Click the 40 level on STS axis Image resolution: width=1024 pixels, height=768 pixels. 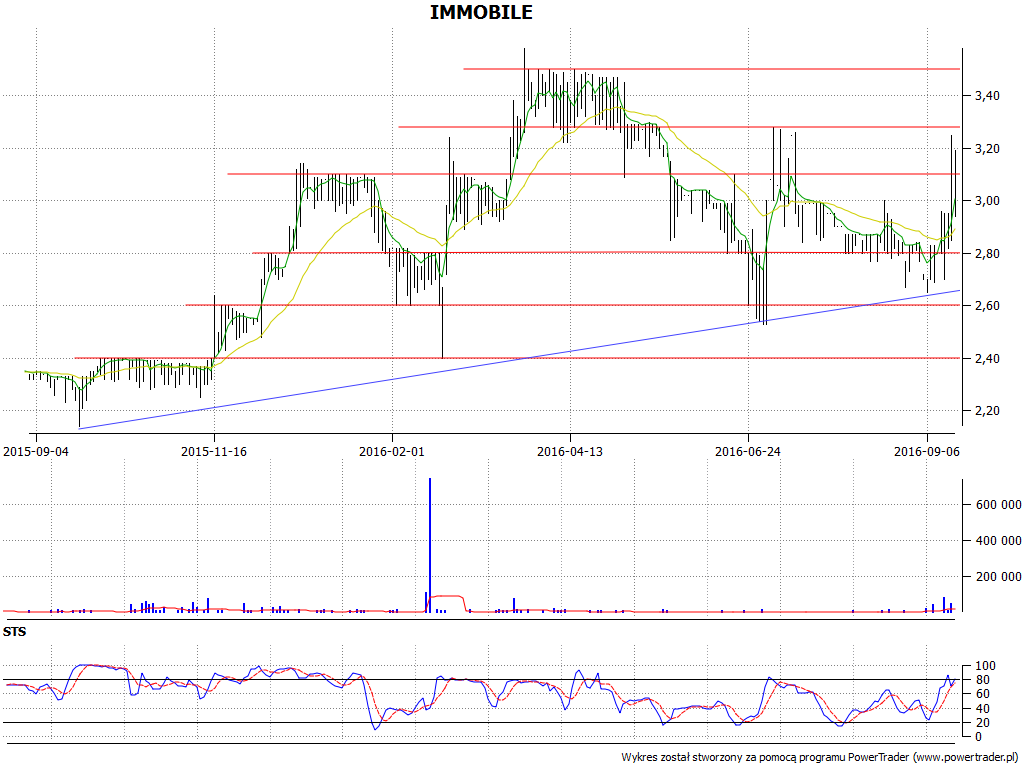(x=982, y=709)
